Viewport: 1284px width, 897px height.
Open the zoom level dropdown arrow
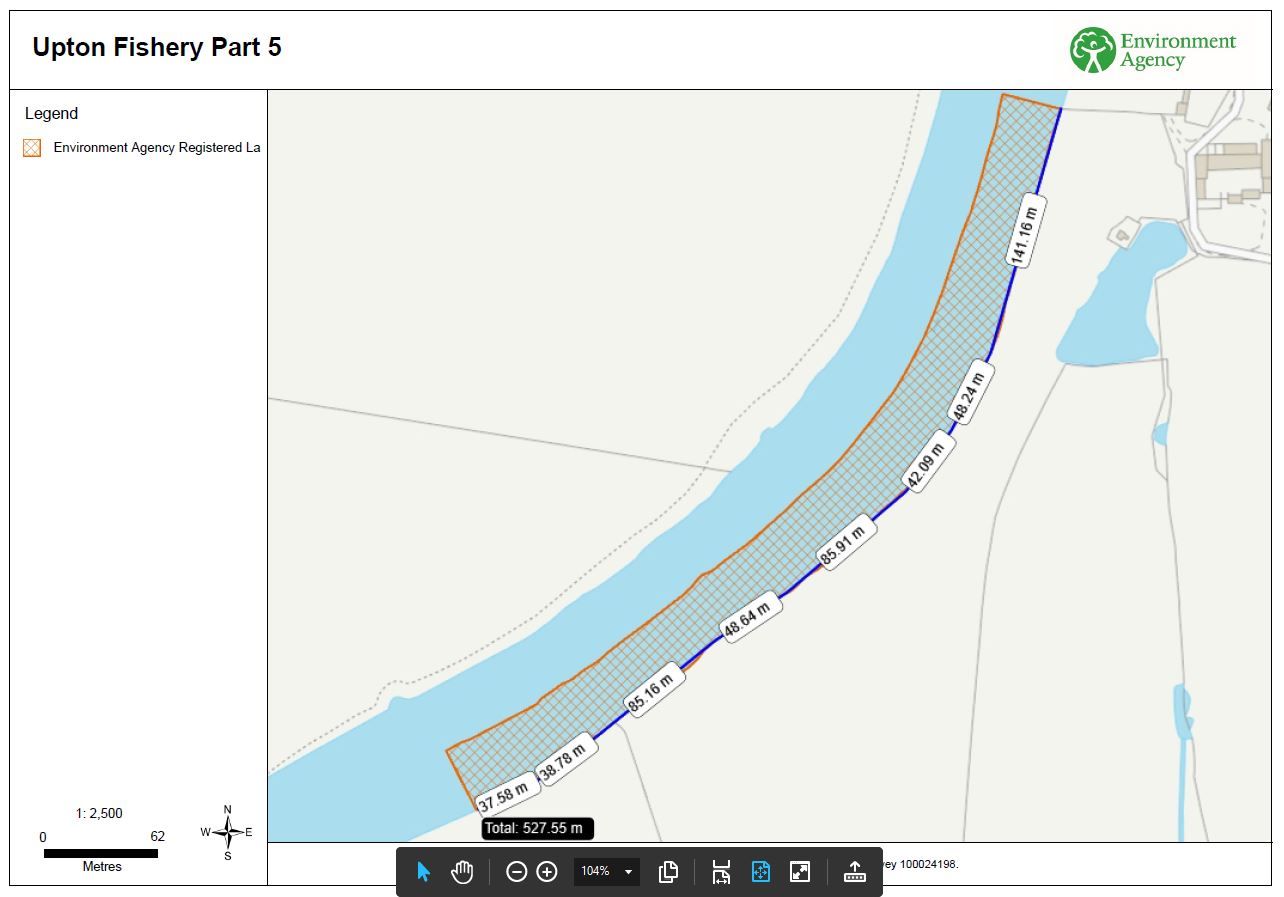(628, 872)
